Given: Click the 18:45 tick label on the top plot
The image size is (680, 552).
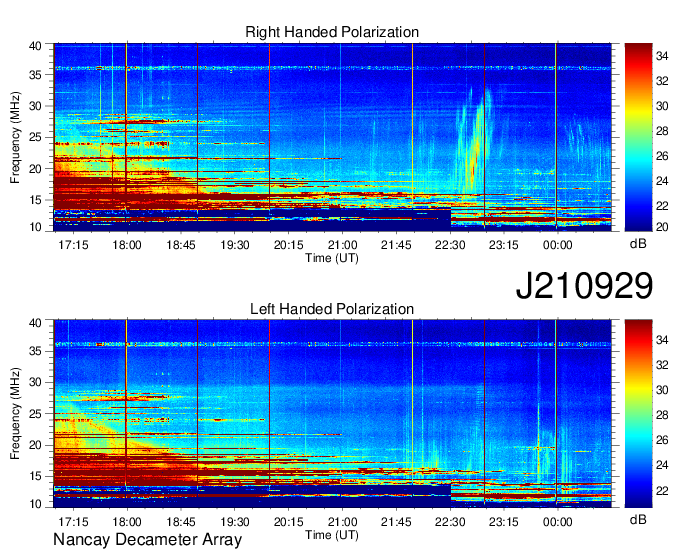Looking at the screenshot, I should click(181, 245).
